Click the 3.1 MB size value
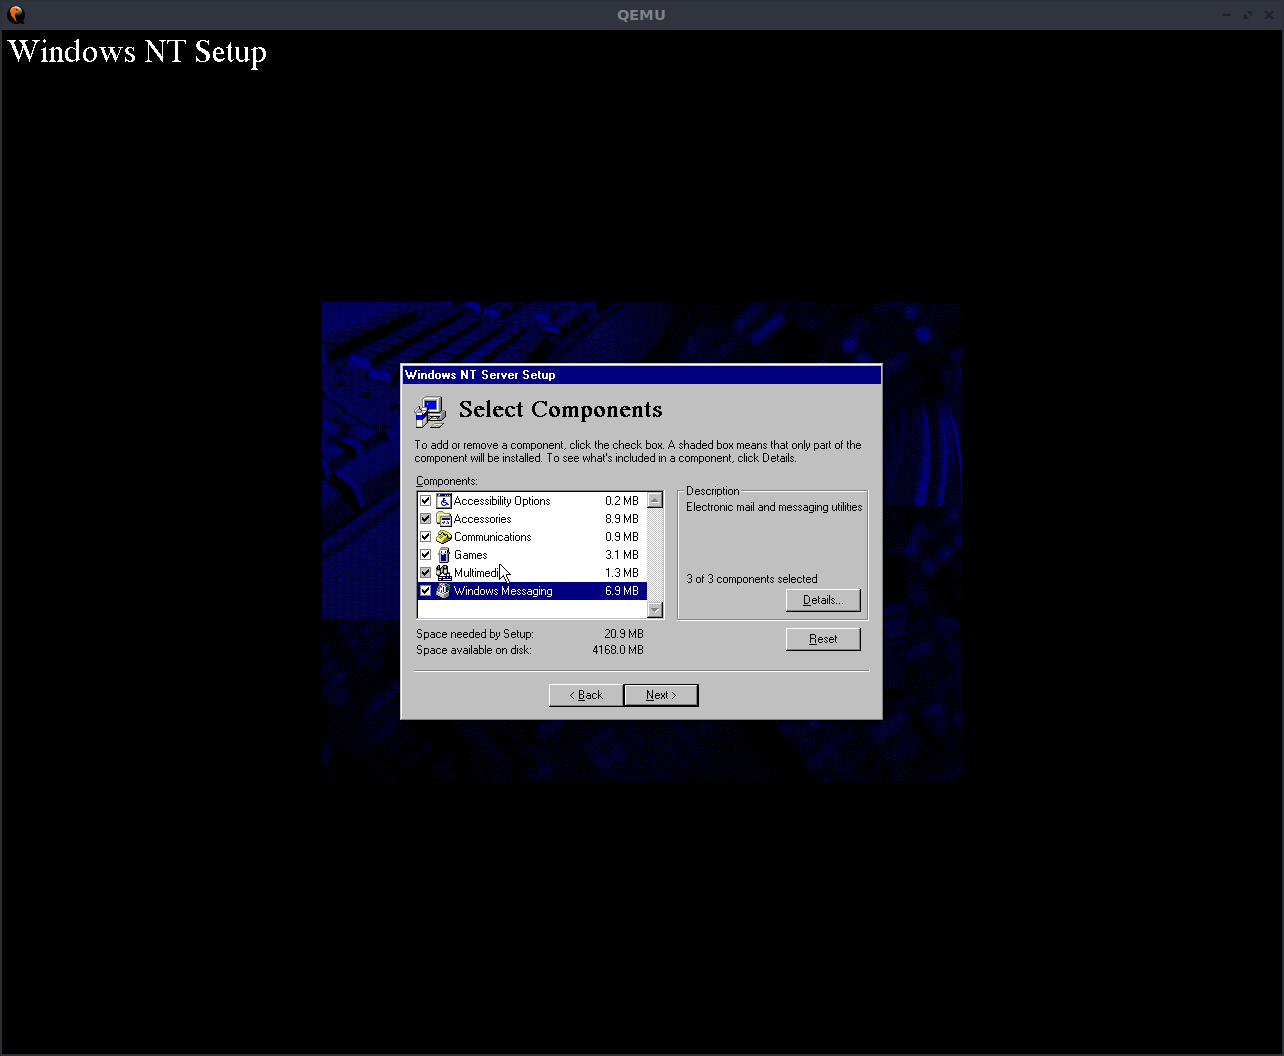This screenshot has height=1056, width=1284. pyautogui.click(x=622, y=555)
